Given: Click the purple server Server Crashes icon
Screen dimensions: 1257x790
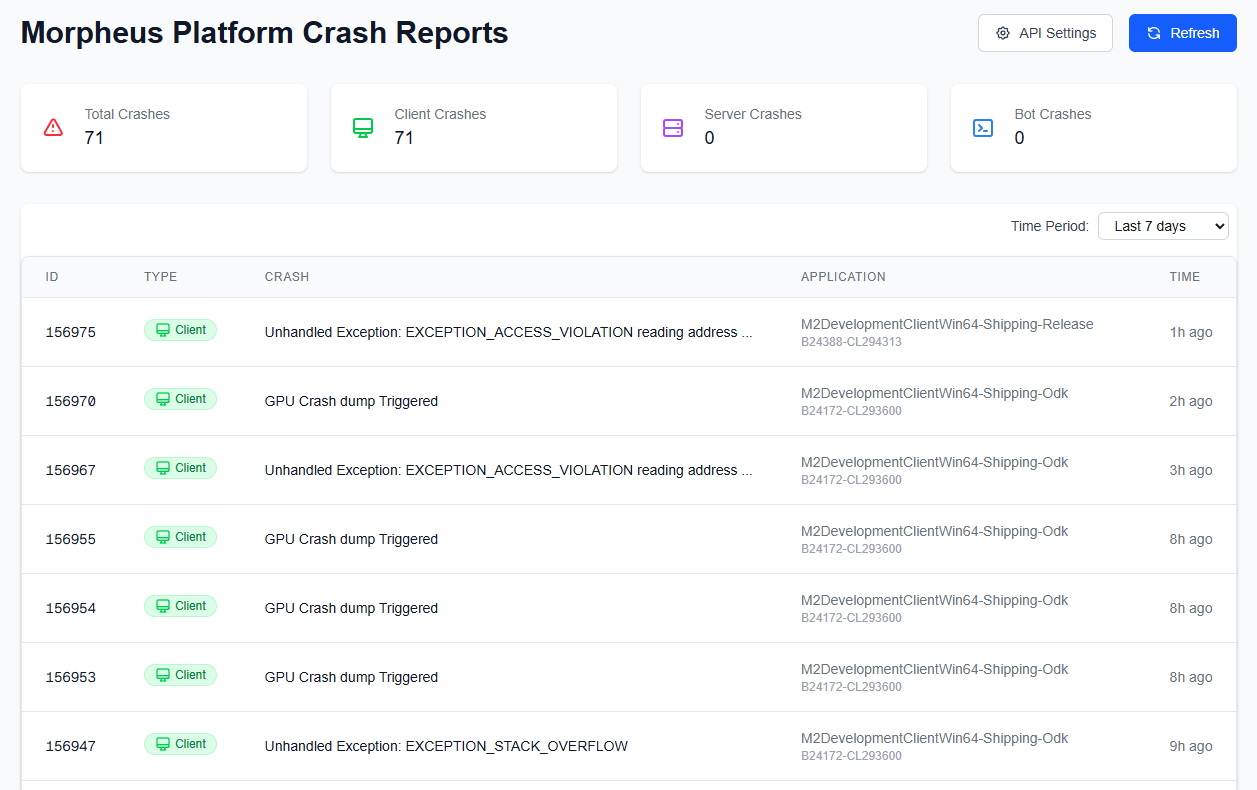Looking at the screenshot, I should [673, 127].
